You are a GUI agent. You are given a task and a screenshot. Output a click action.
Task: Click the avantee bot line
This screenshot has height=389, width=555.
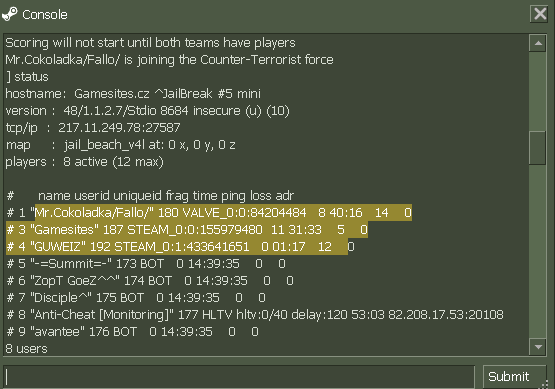tap(132, 332)
